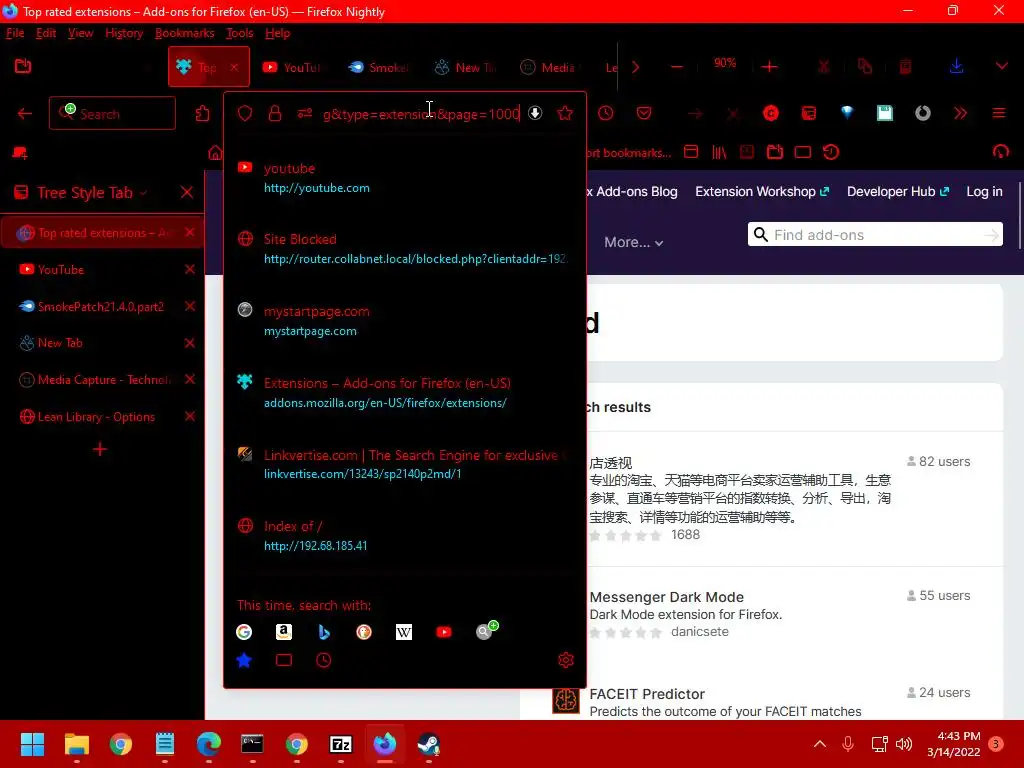Image resolution: width=1024 pixels, height=768 pixels.
Task: Select YouTube tab in tree sidebar
Action: 101,269
